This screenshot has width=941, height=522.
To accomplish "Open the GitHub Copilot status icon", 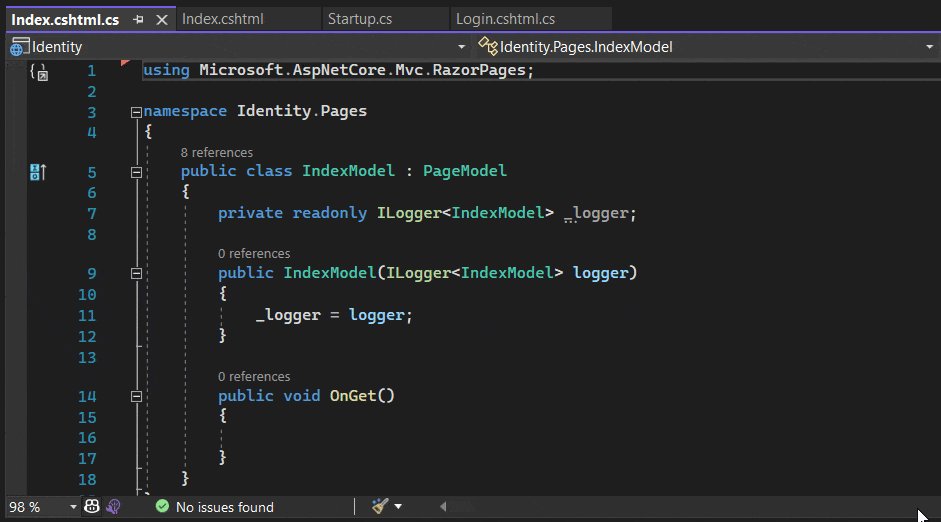I will pyautogui.click(x=92, y=506).
